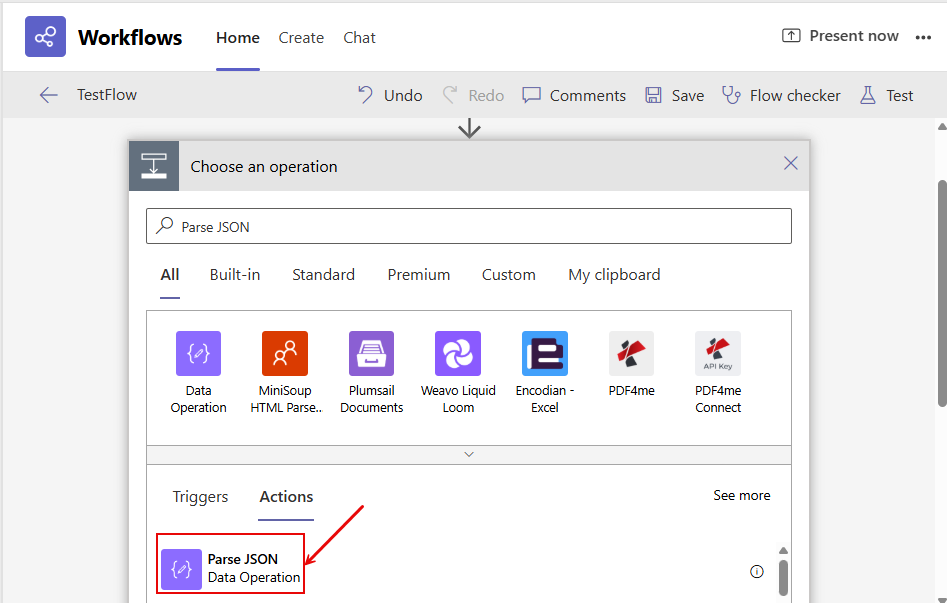Choose the MiniSoup HTML Parser connector

coord(285,354)
